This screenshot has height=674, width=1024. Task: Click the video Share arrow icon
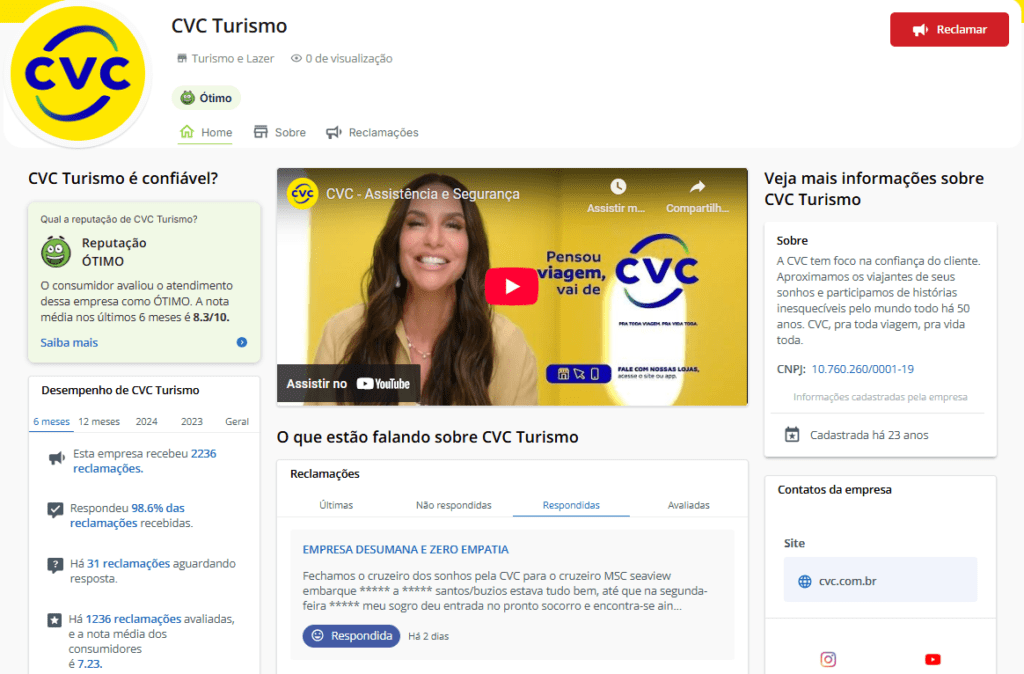[697, 187]
